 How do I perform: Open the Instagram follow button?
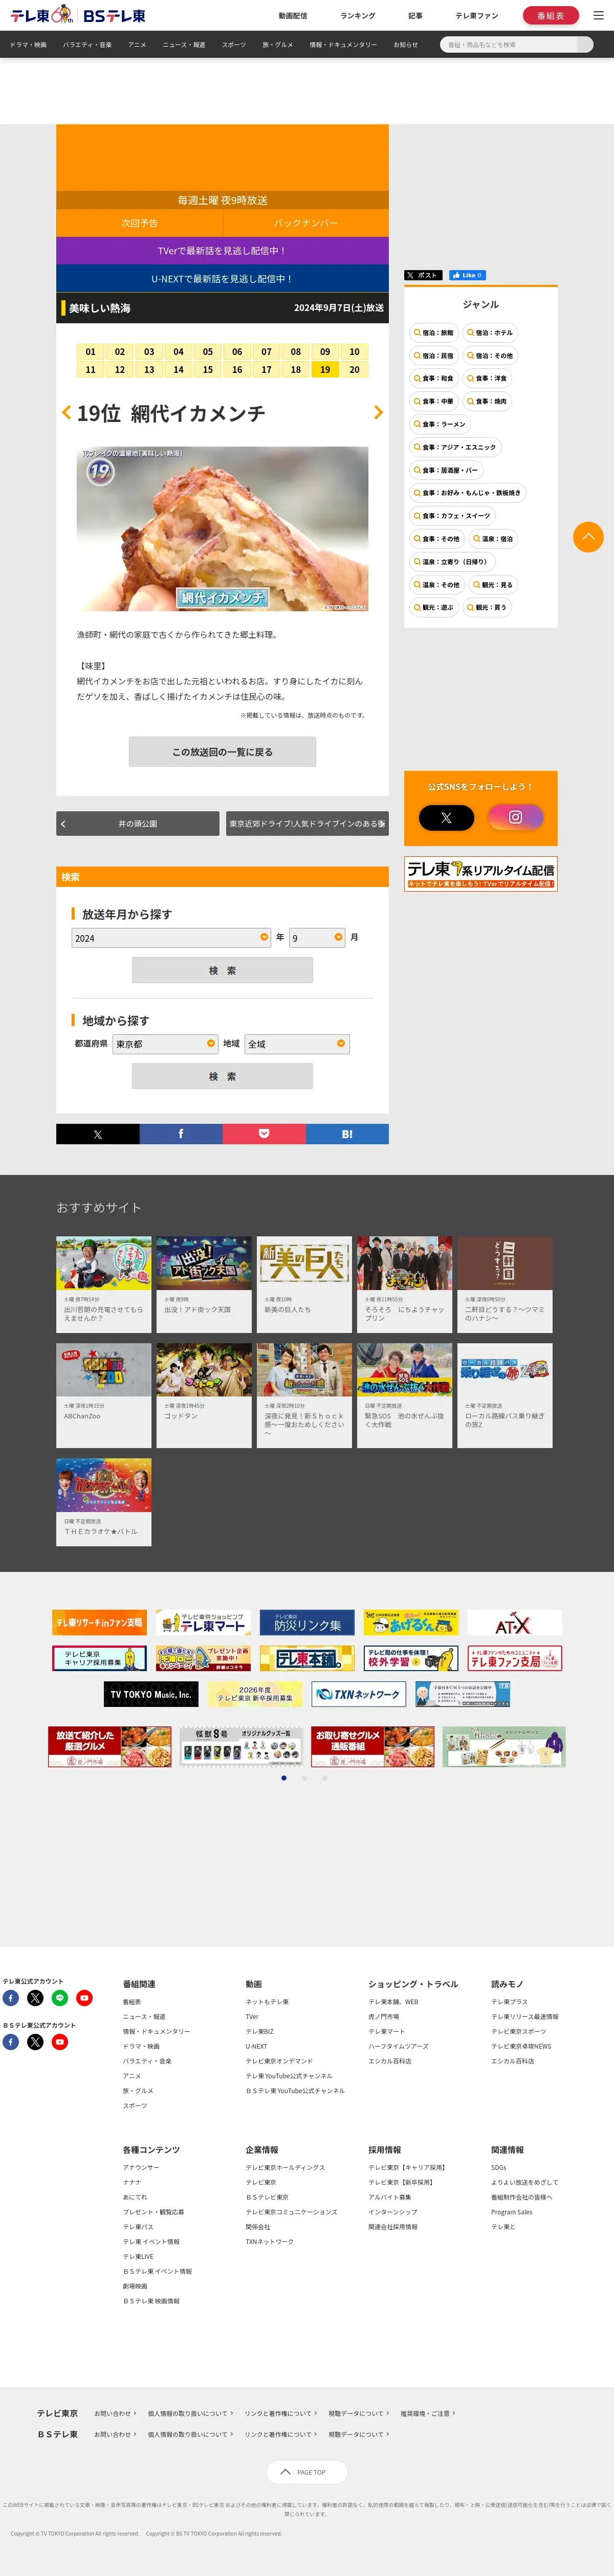[515, 817]
